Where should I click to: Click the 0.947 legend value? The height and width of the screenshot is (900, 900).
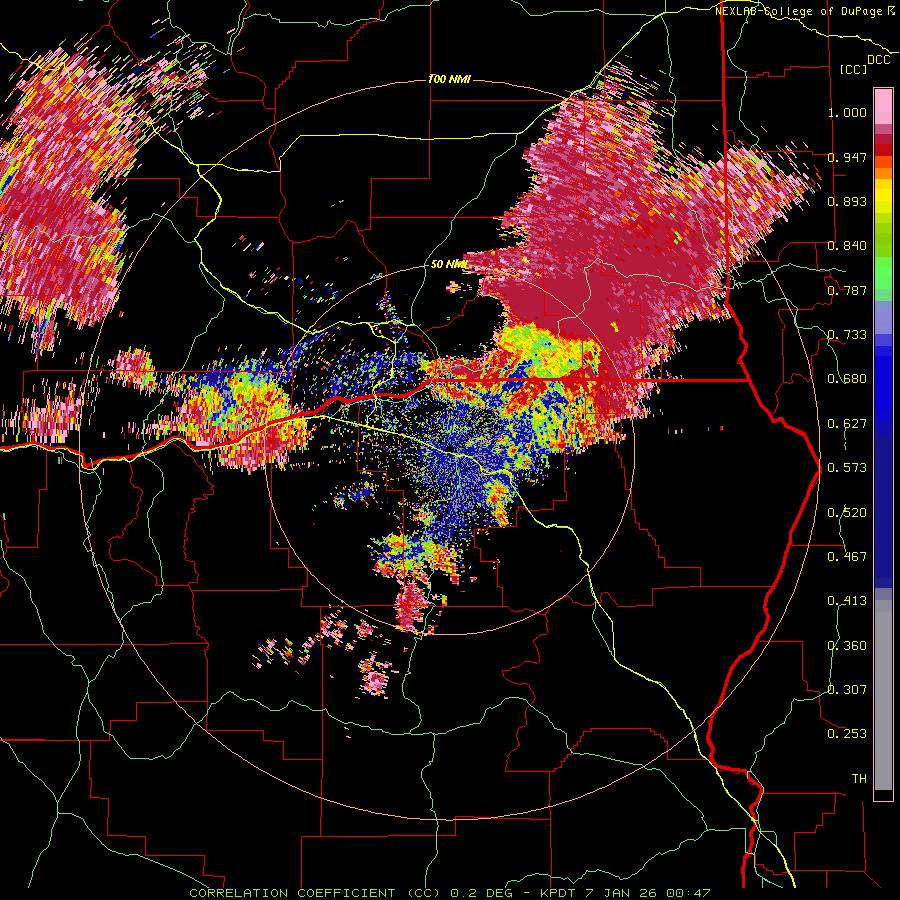(847, 157)
